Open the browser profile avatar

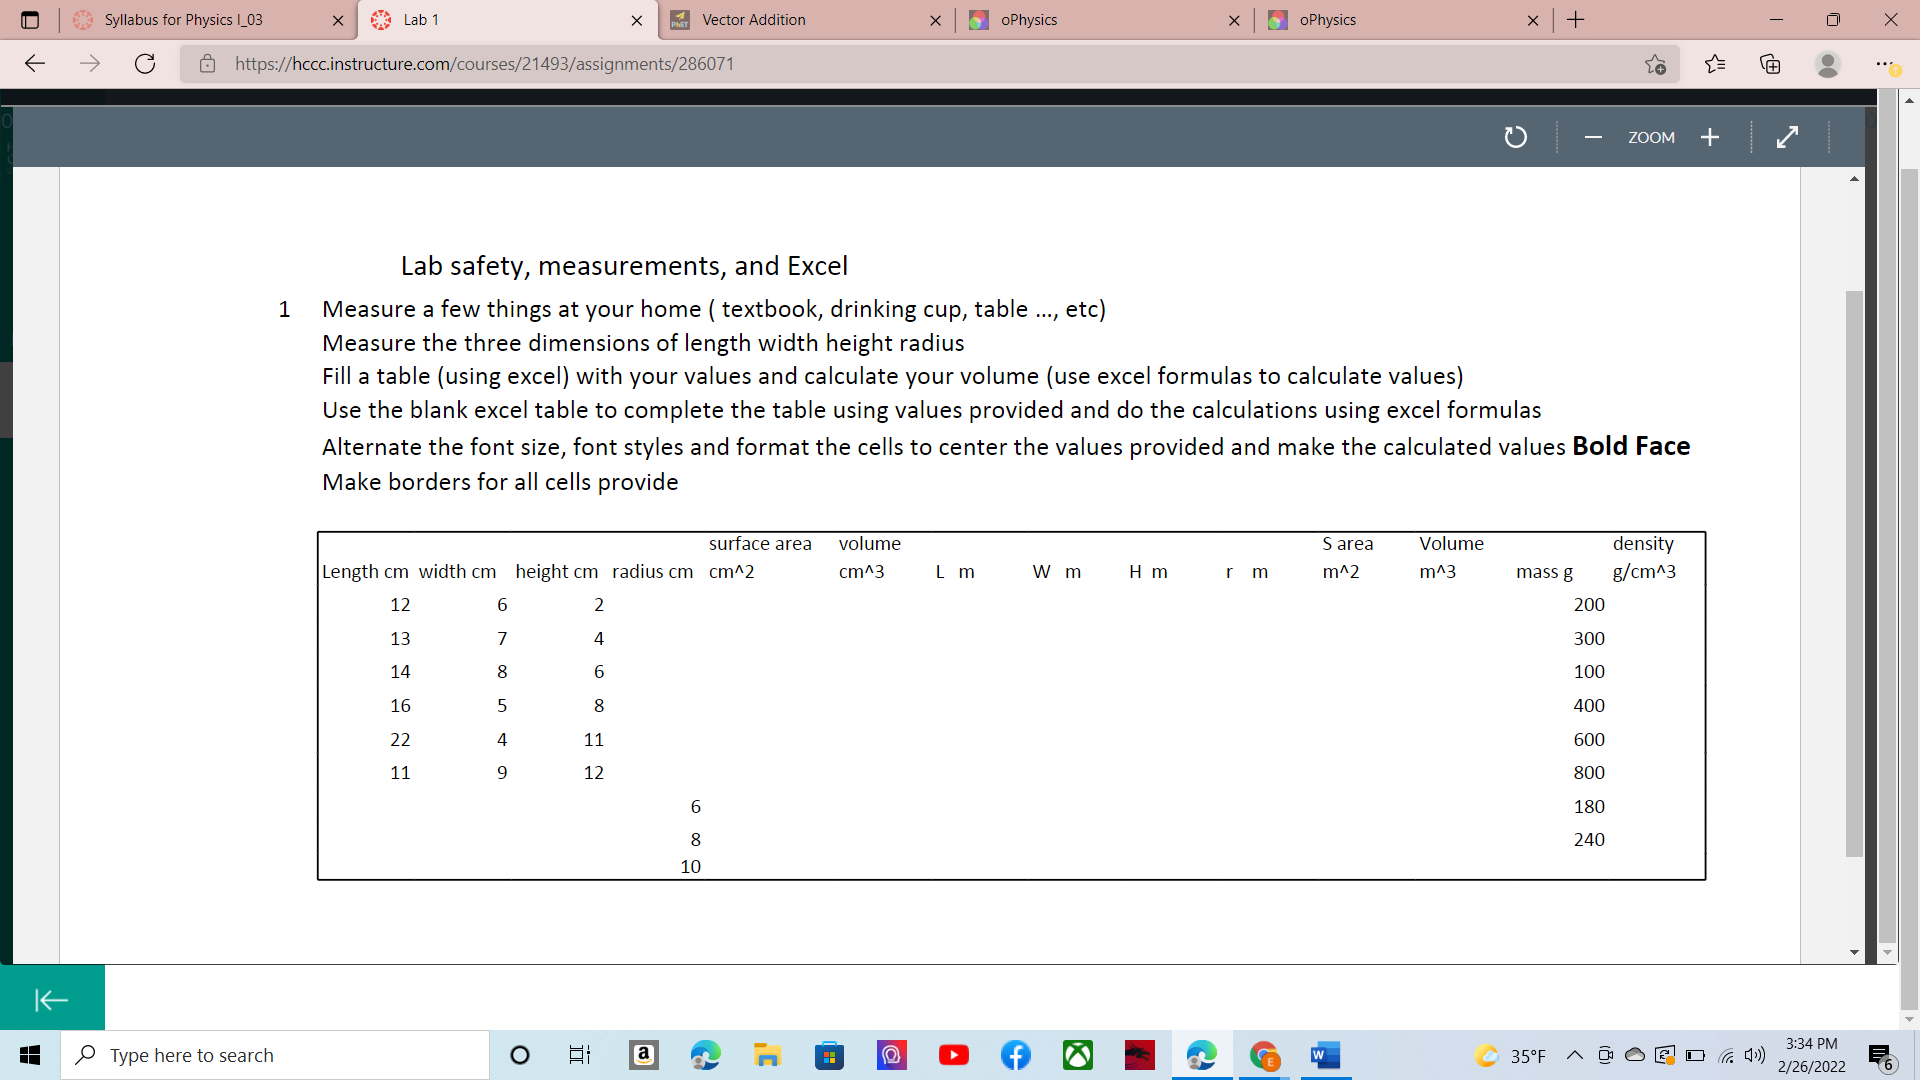click(x=1827, y=64)
